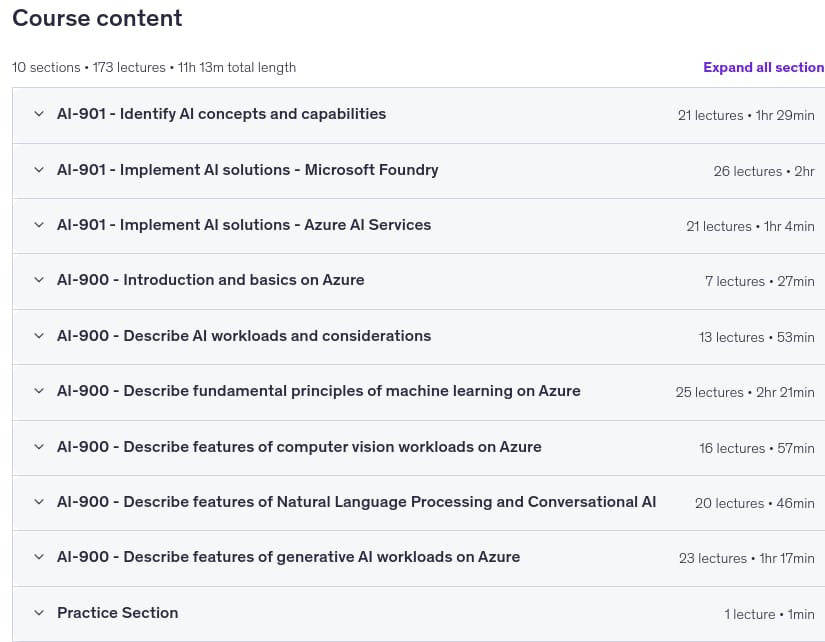Expand chevron for 'Introduction and basics on Azure'
Viewport: 825px width, 642px height.
tap(39, 279)
